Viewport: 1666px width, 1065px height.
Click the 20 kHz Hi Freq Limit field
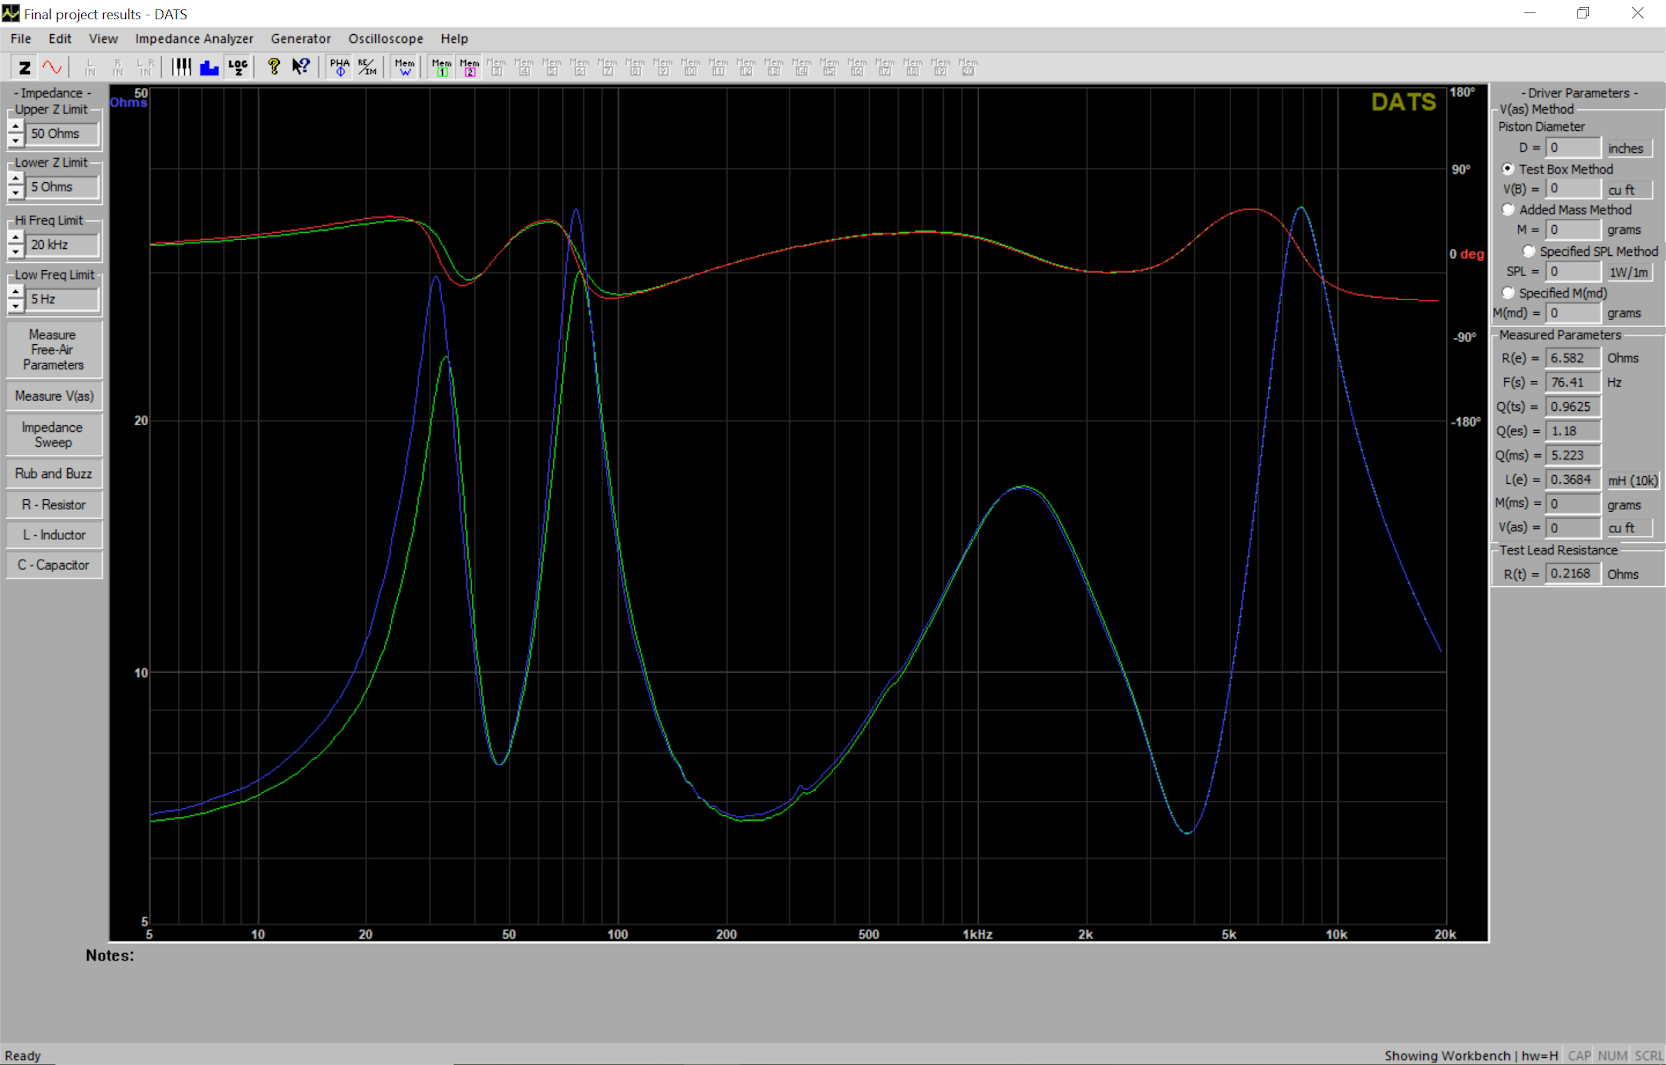pos(62,245)
